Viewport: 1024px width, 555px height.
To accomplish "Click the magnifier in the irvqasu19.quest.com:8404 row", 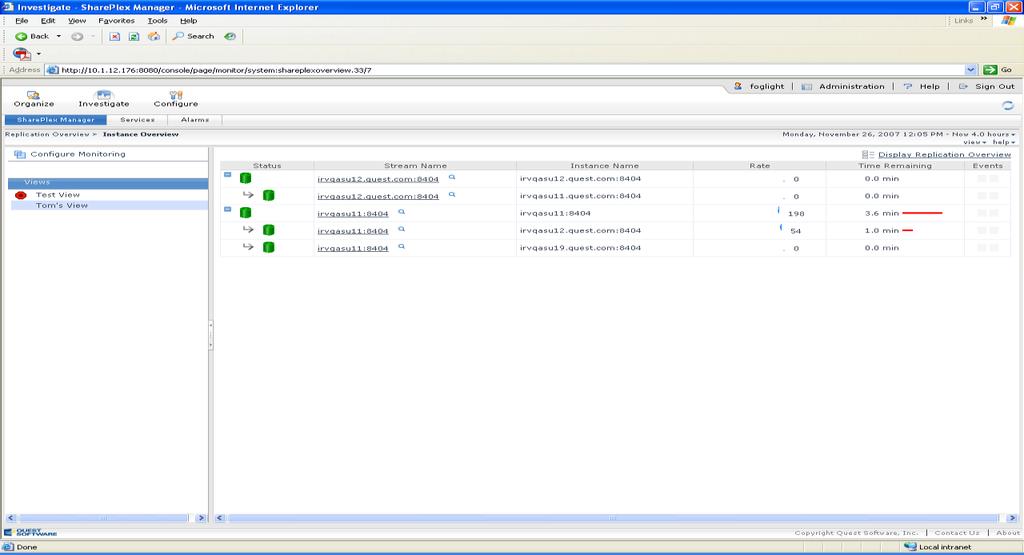I will (x=402, y=246).
